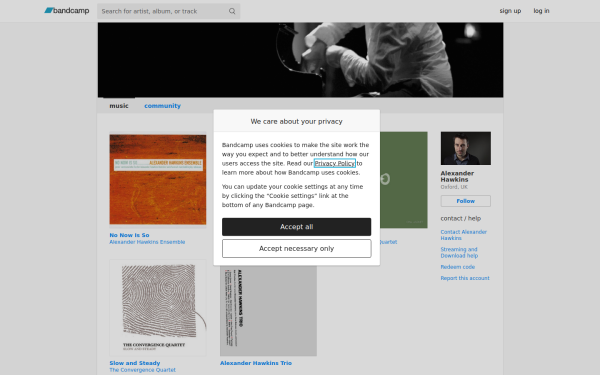Click the pianist banner image
Screen dimensions: 600x375
[x=300, y=60]
